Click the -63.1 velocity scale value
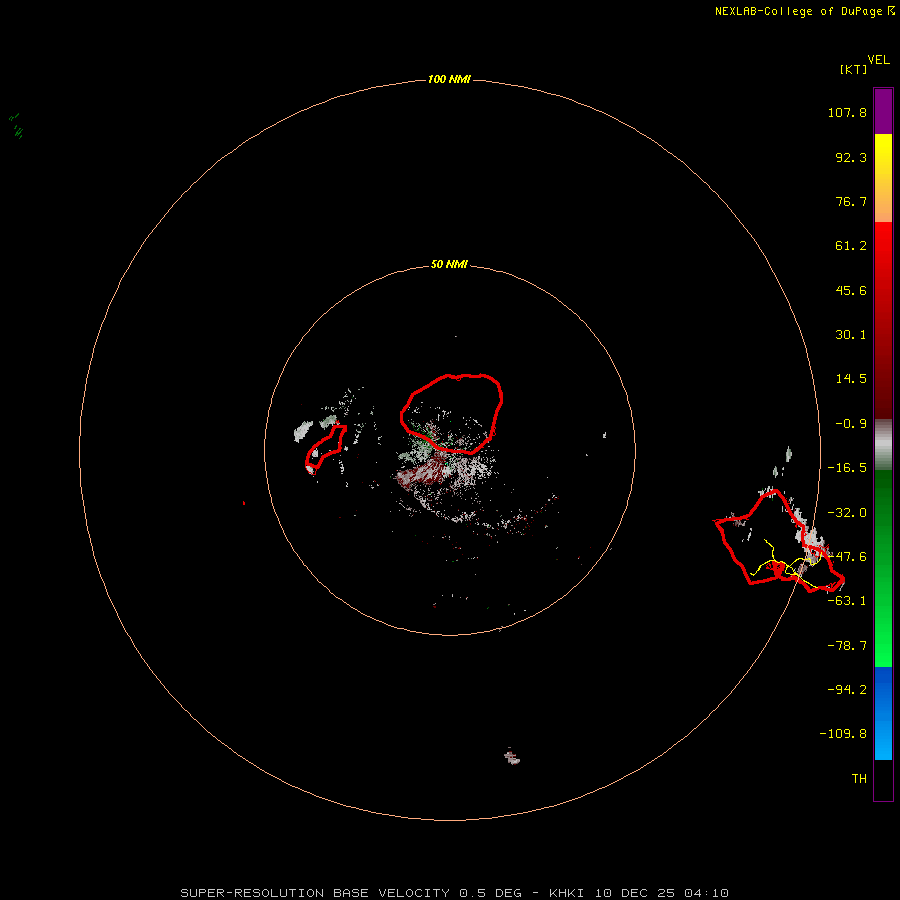The height and width of the screenshot is (900, 900). tap(847, 601)
